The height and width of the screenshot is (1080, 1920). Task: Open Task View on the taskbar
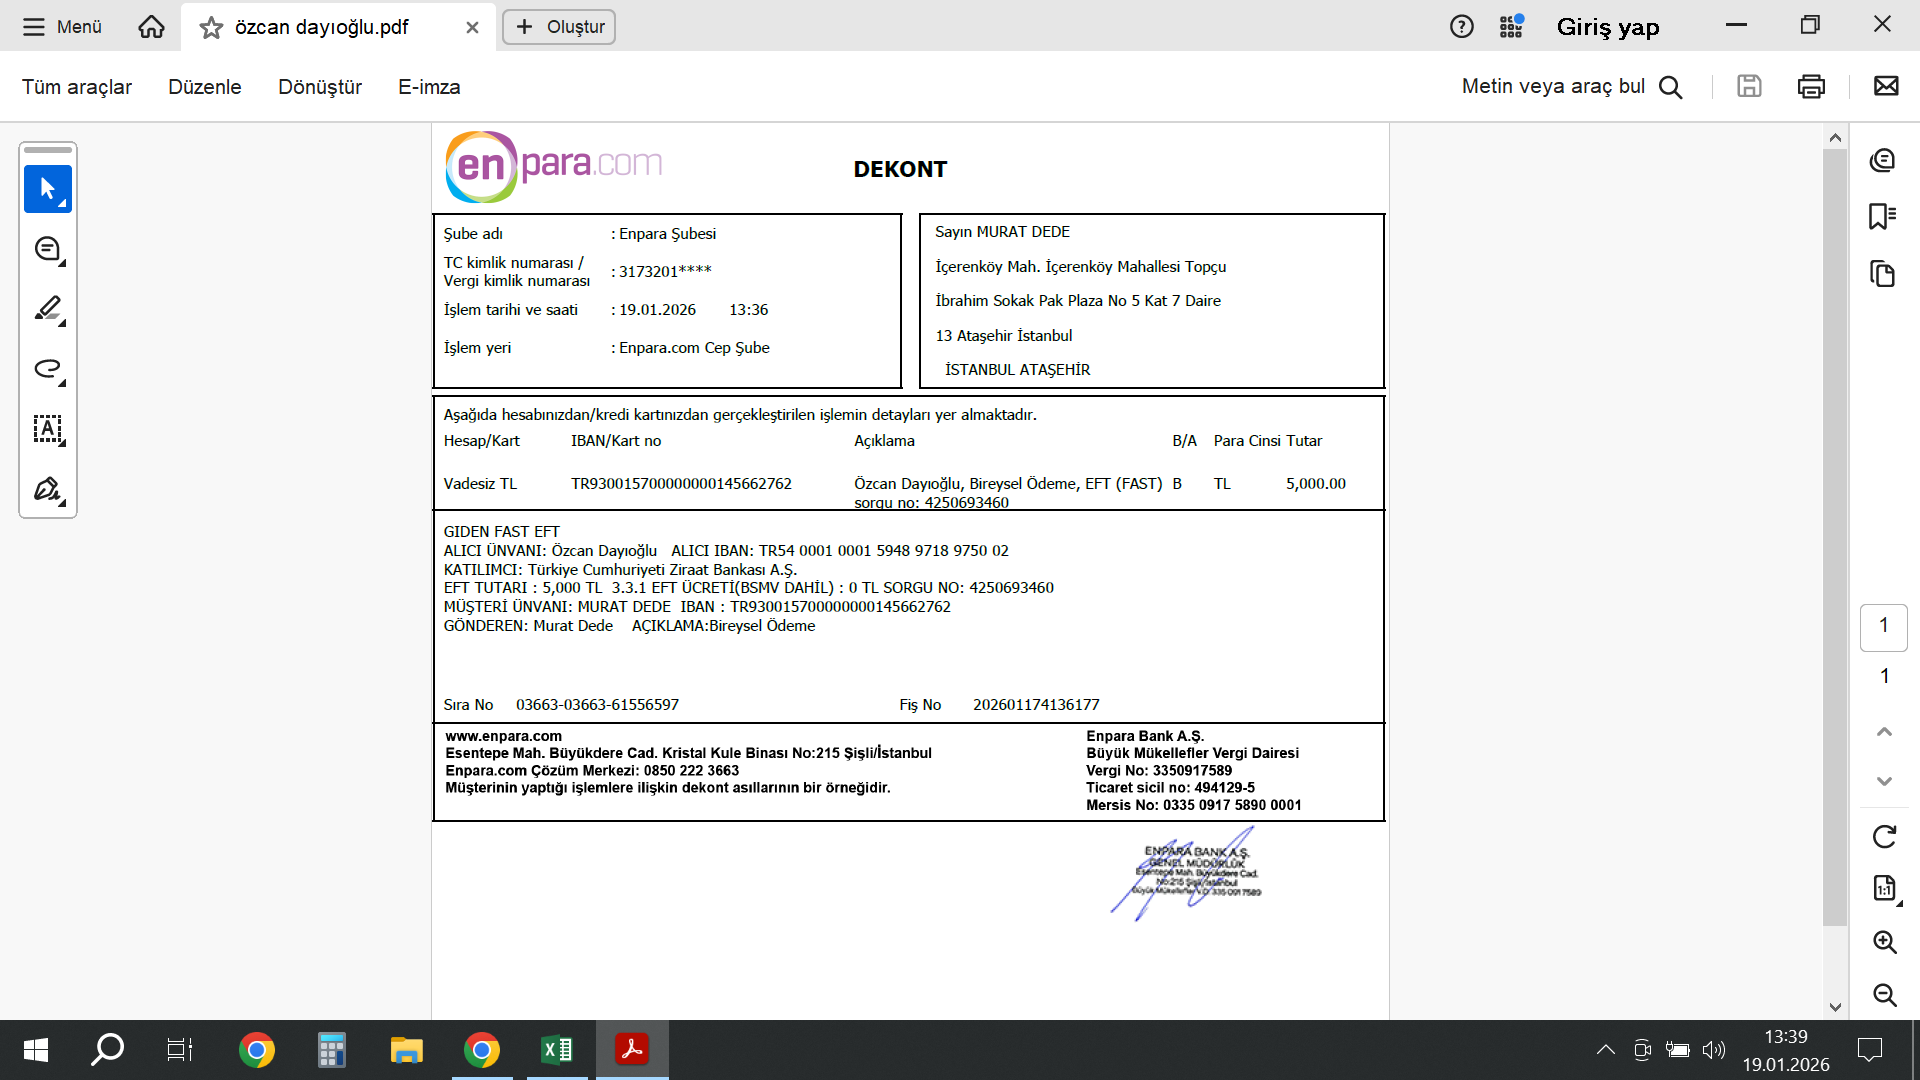coord(180,1050)
